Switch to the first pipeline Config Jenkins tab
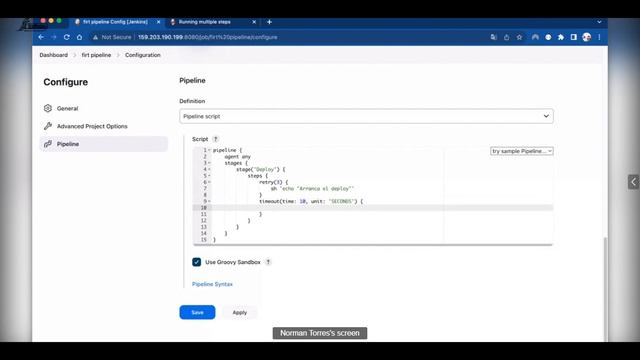This screenshot has width=640, height=360. point(115,22)
